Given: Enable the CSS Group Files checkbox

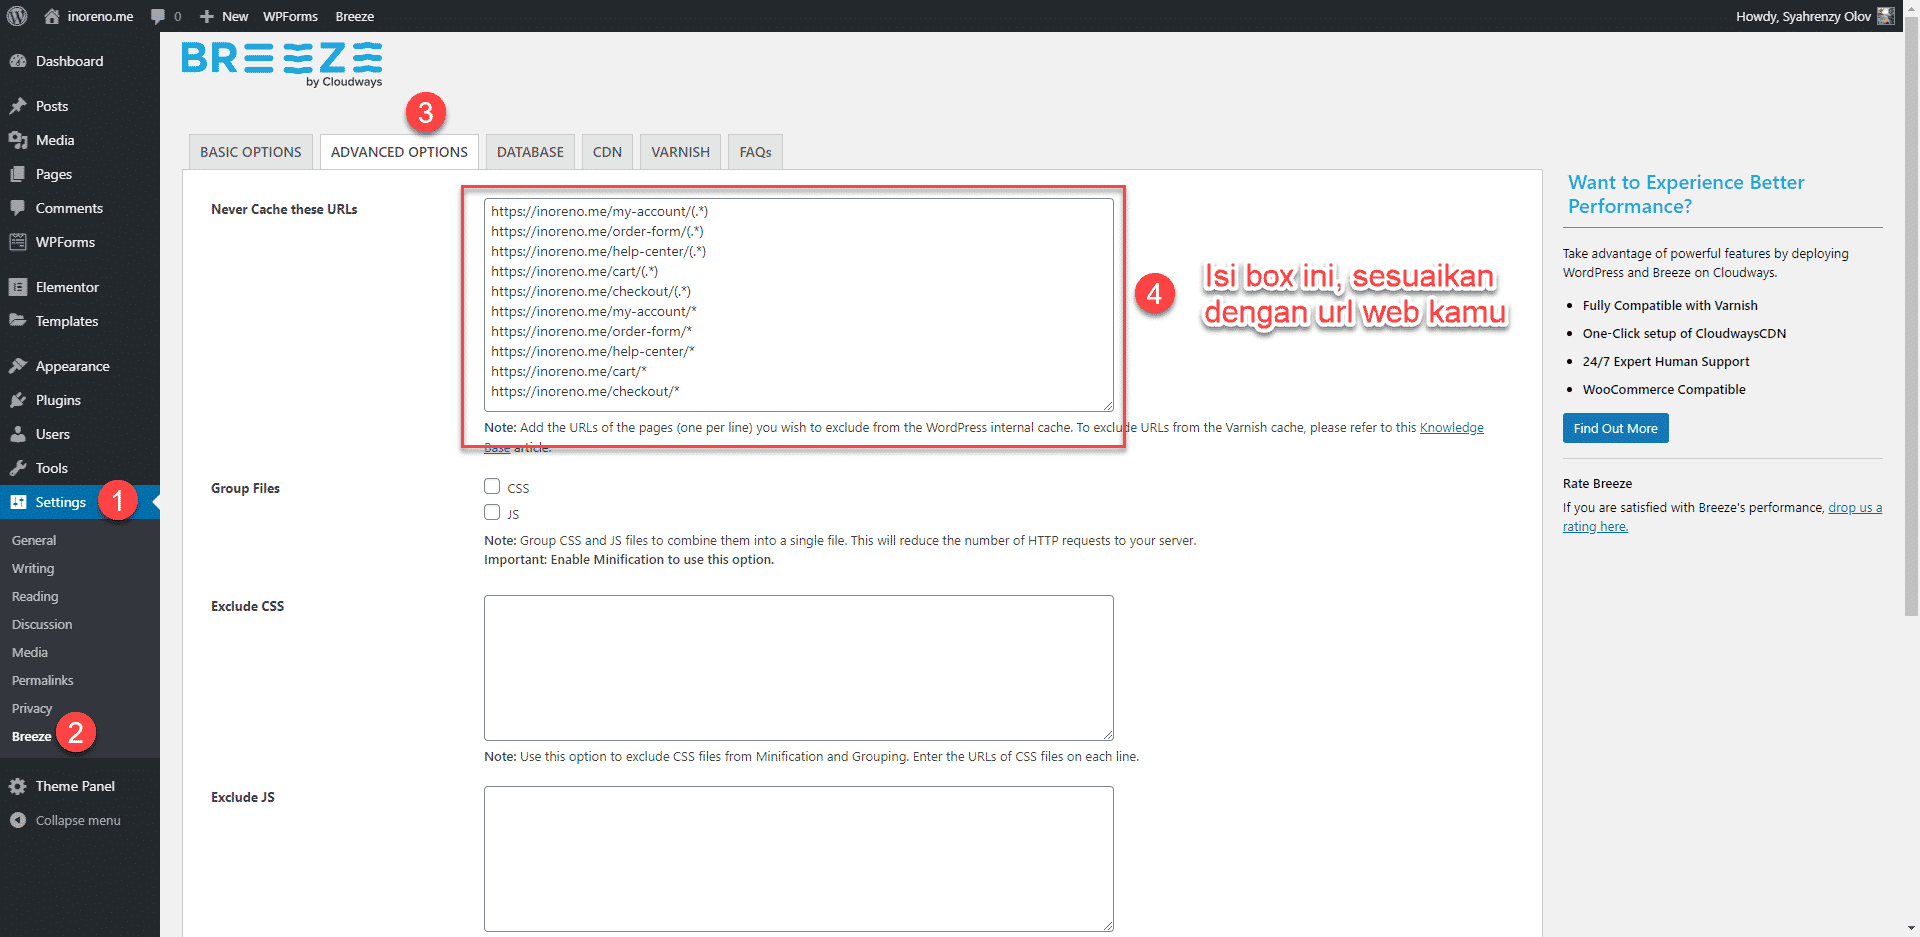Looking at the screenshot, I should point(492,486).
